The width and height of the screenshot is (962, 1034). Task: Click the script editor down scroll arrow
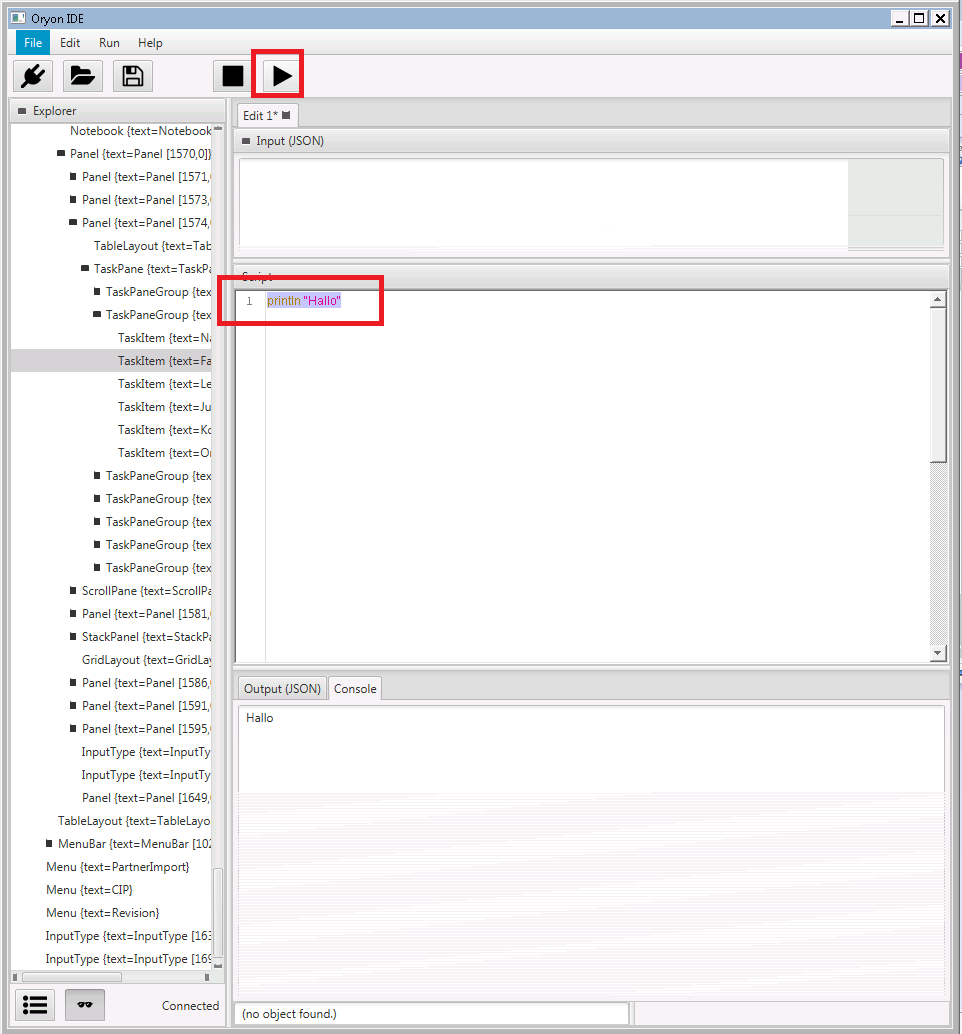(x=937, y=653)
